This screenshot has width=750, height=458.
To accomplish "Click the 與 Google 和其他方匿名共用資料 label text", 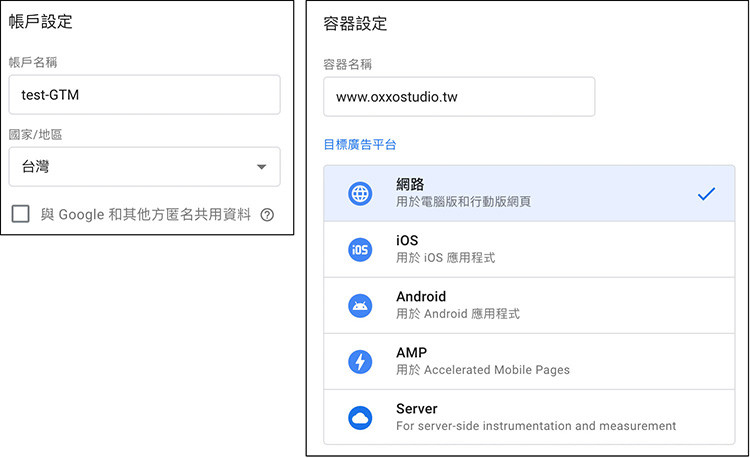I will tap(145, 215).
